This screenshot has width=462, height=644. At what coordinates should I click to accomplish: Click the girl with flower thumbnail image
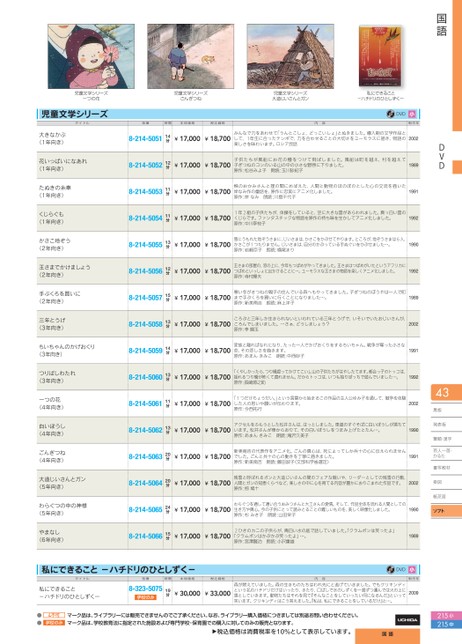(91, 56)
